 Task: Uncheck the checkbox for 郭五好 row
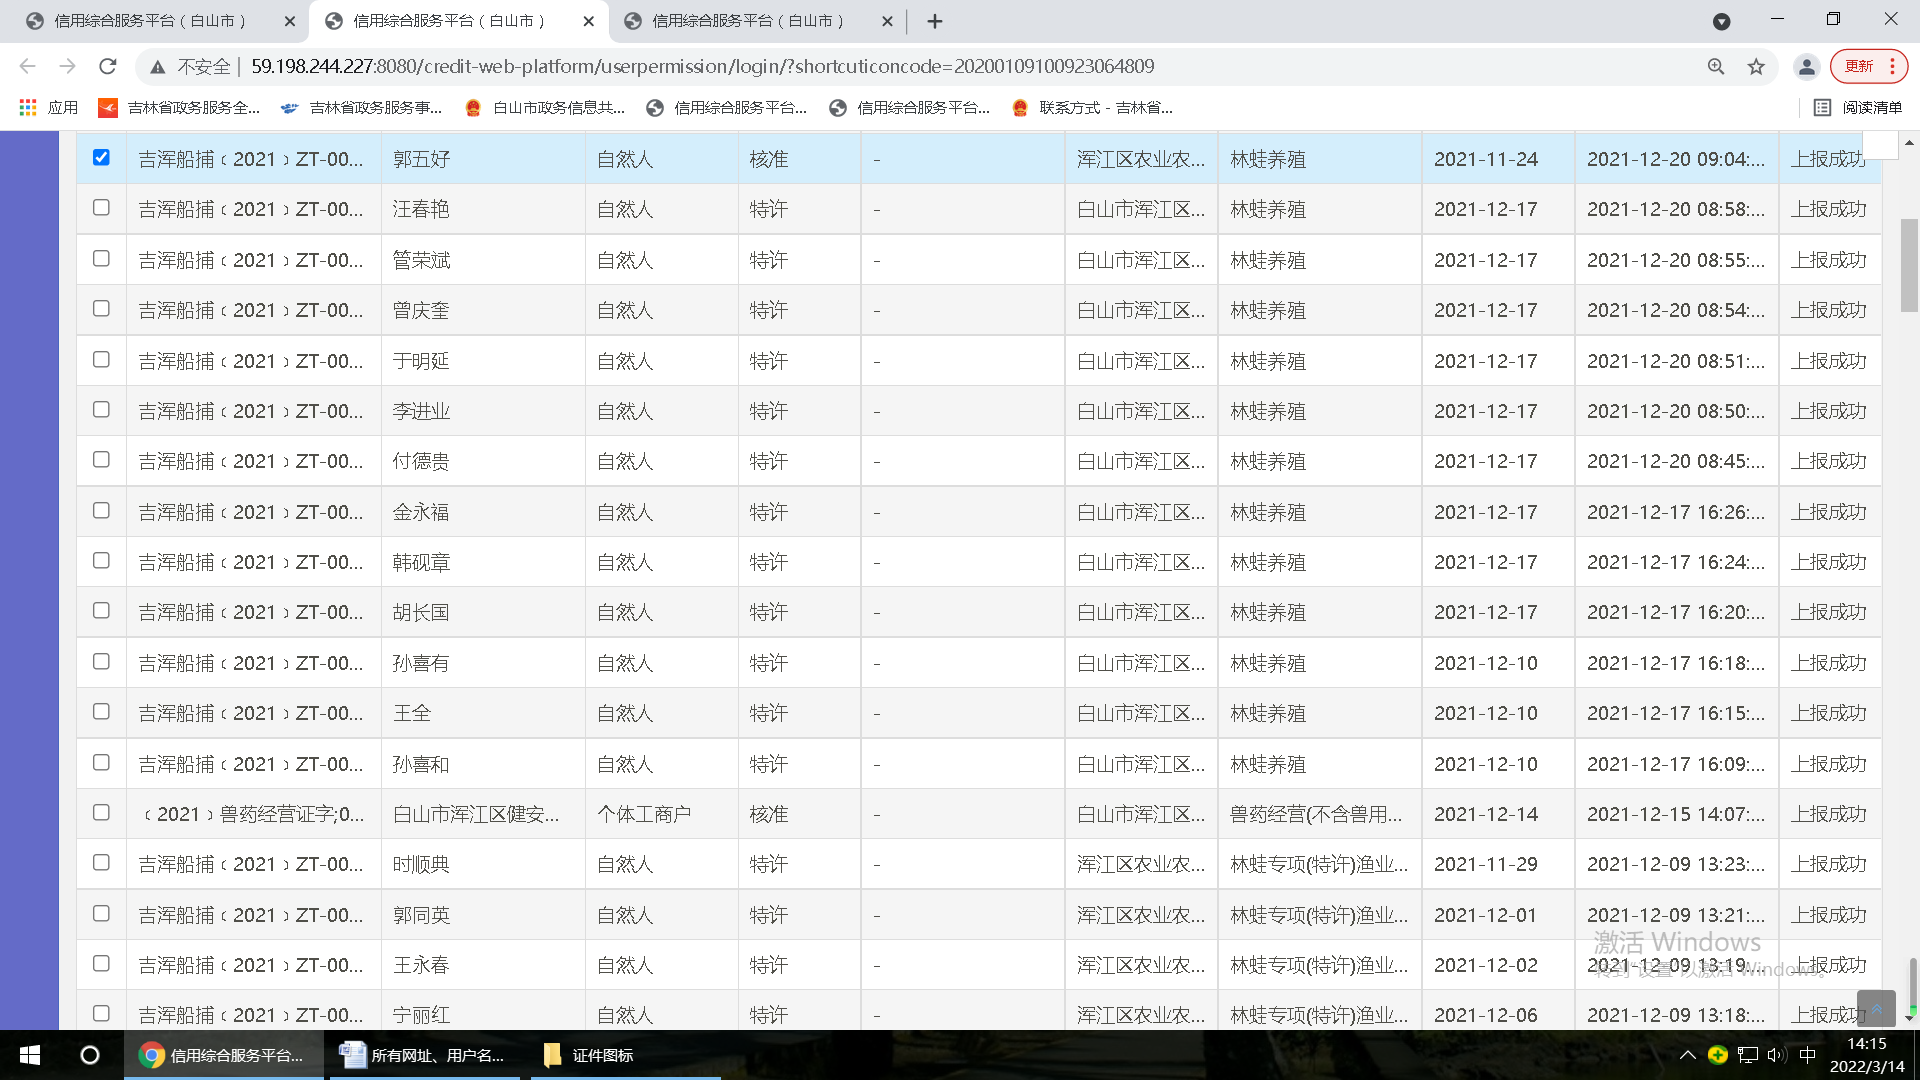coord(101,157)
